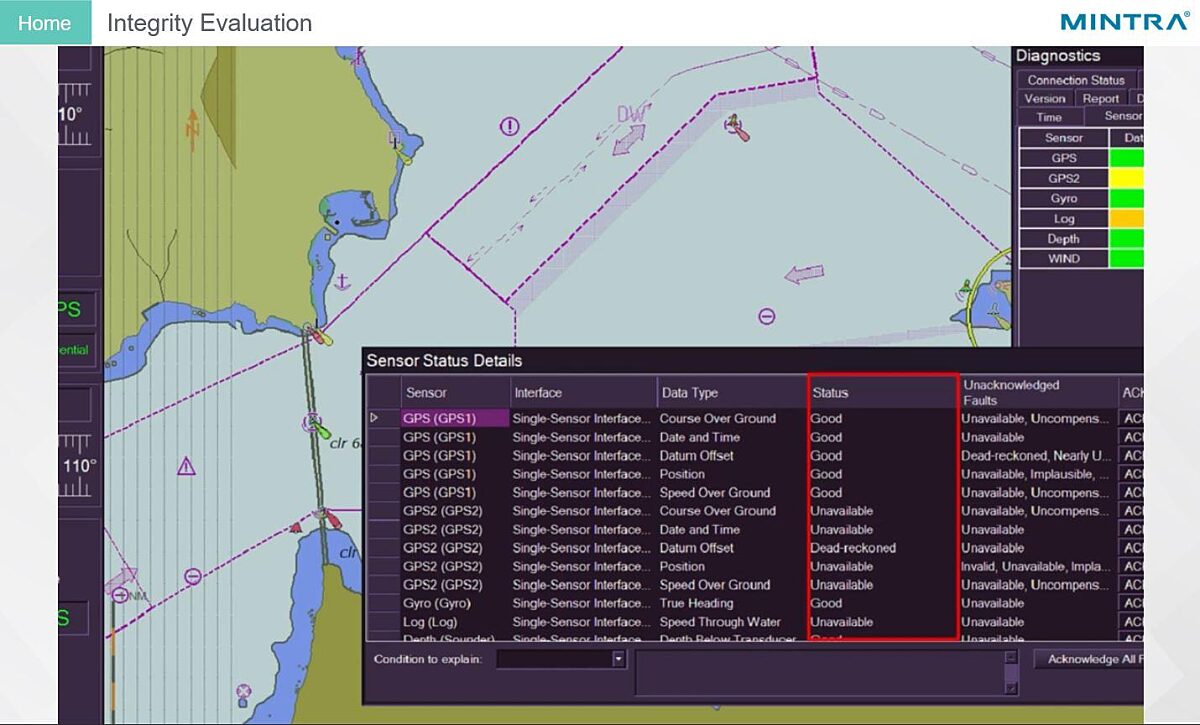Click the Acknowledge All button
1200x725 pixels.
click(x=1088, y=659)
